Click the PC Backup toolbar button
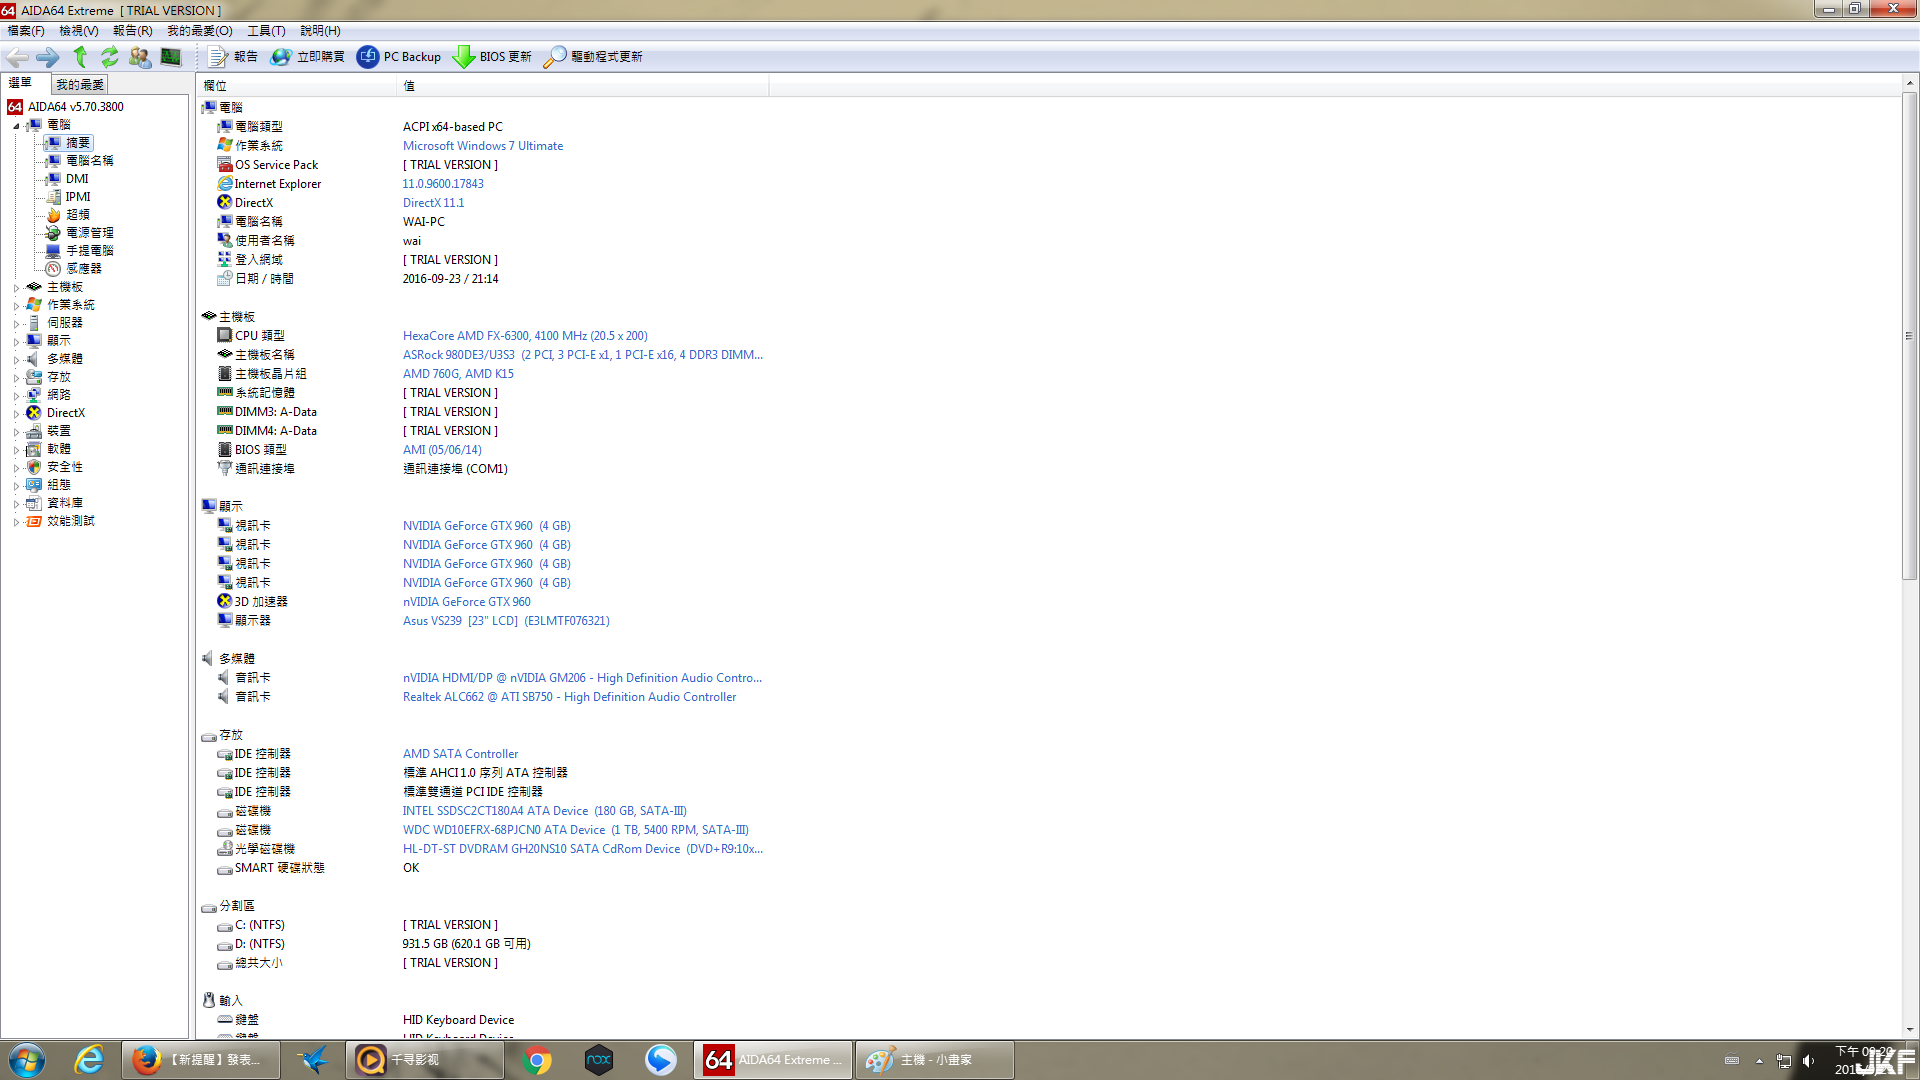The image size is (1920, 1080). click(x=399, y=57)
